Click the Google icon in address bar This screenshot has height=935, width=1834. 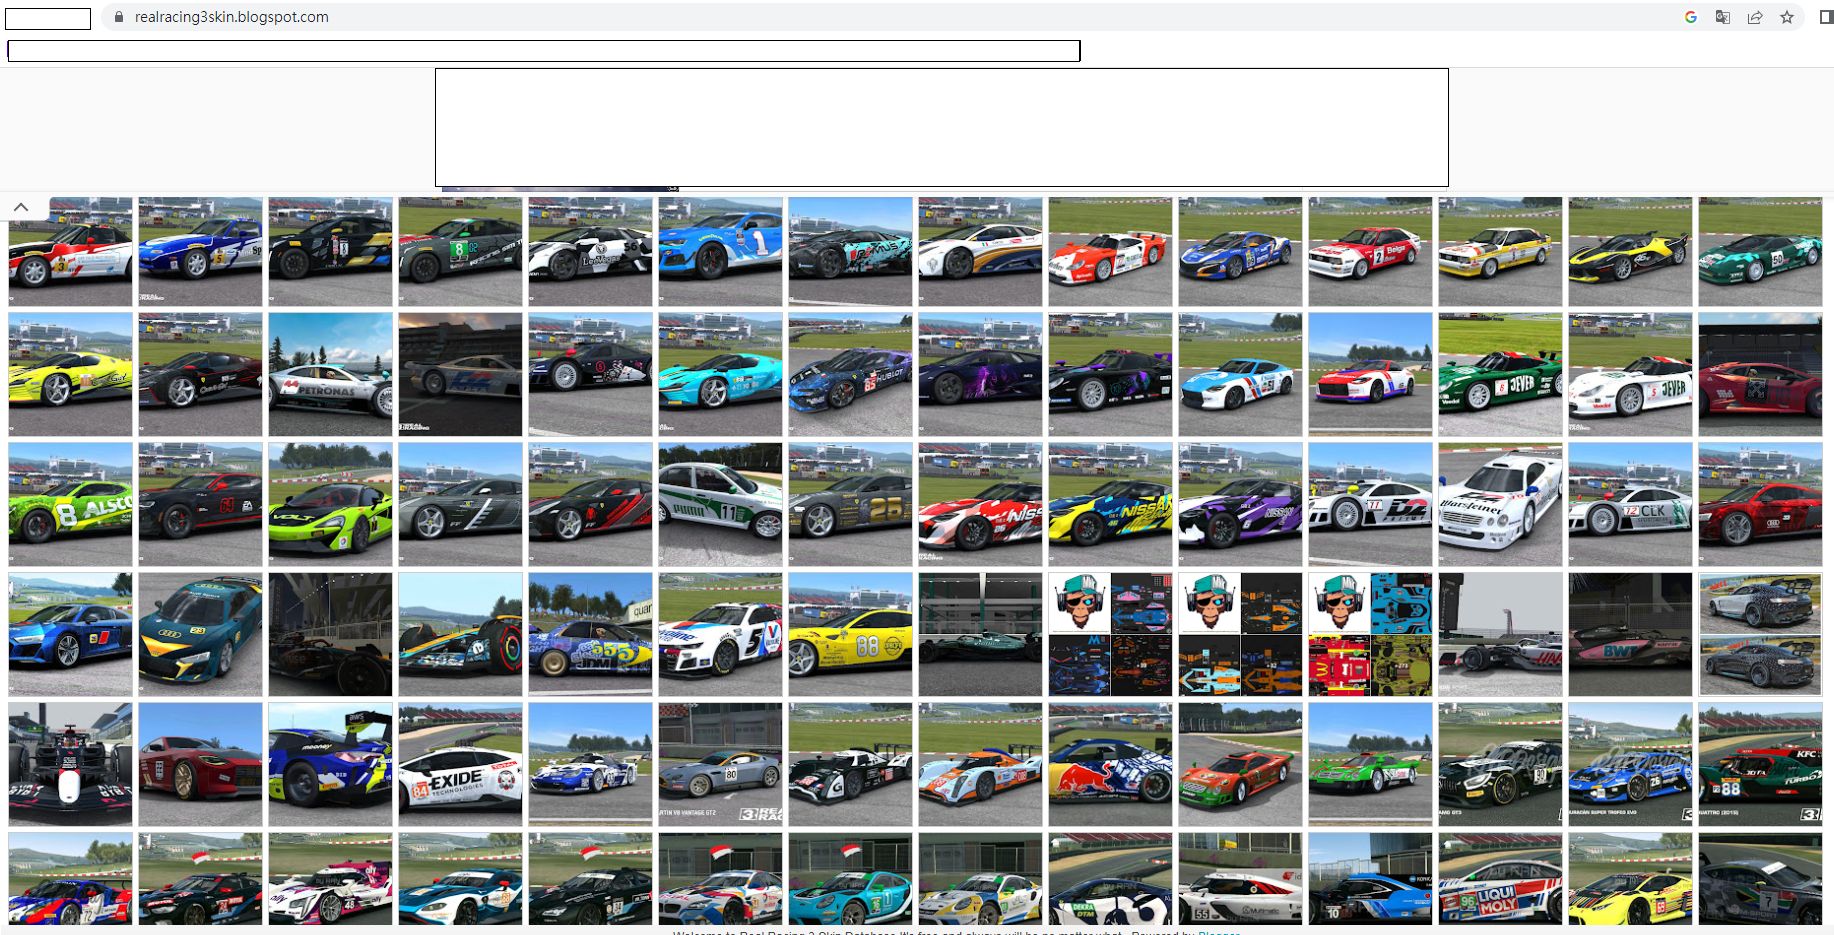pos(1690,17)
